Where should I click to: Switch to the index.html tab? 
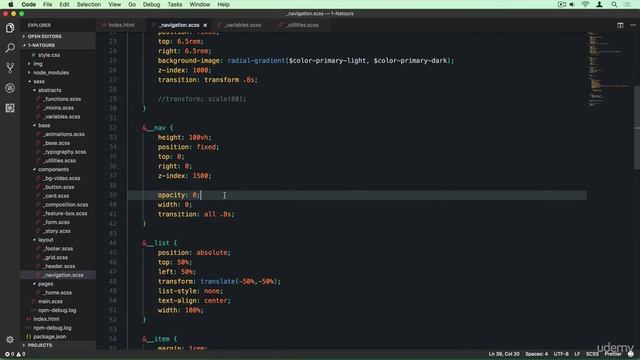121,25
